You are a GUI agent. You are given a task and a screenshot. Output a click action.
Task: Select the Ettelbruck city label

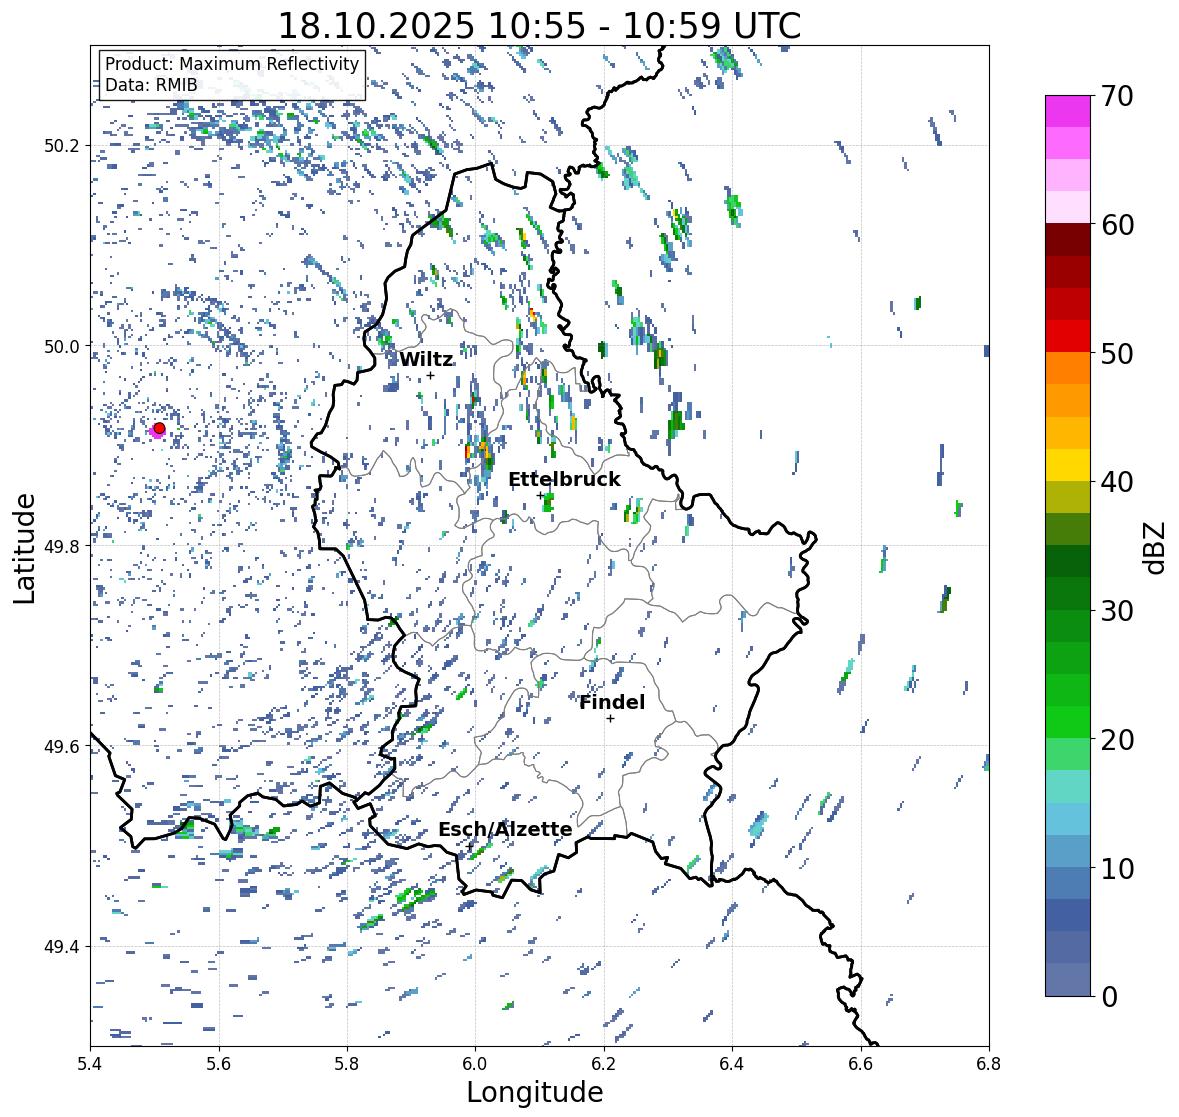click(564, 480)
